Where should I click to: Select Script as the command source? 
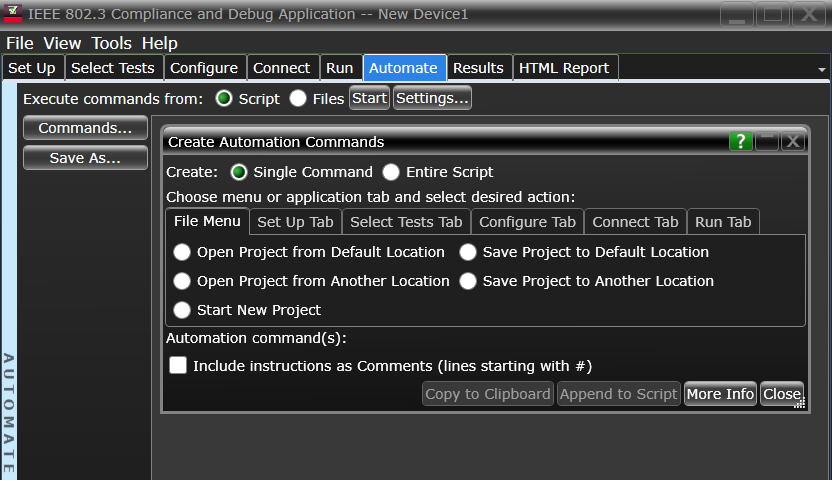pyautogui.click(x=224, y=98)
